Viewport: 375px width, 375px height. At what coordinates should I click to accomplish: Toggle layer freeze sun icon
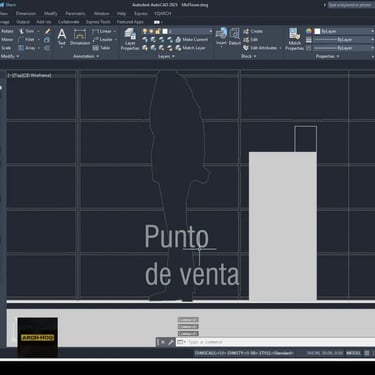(151, 31)
